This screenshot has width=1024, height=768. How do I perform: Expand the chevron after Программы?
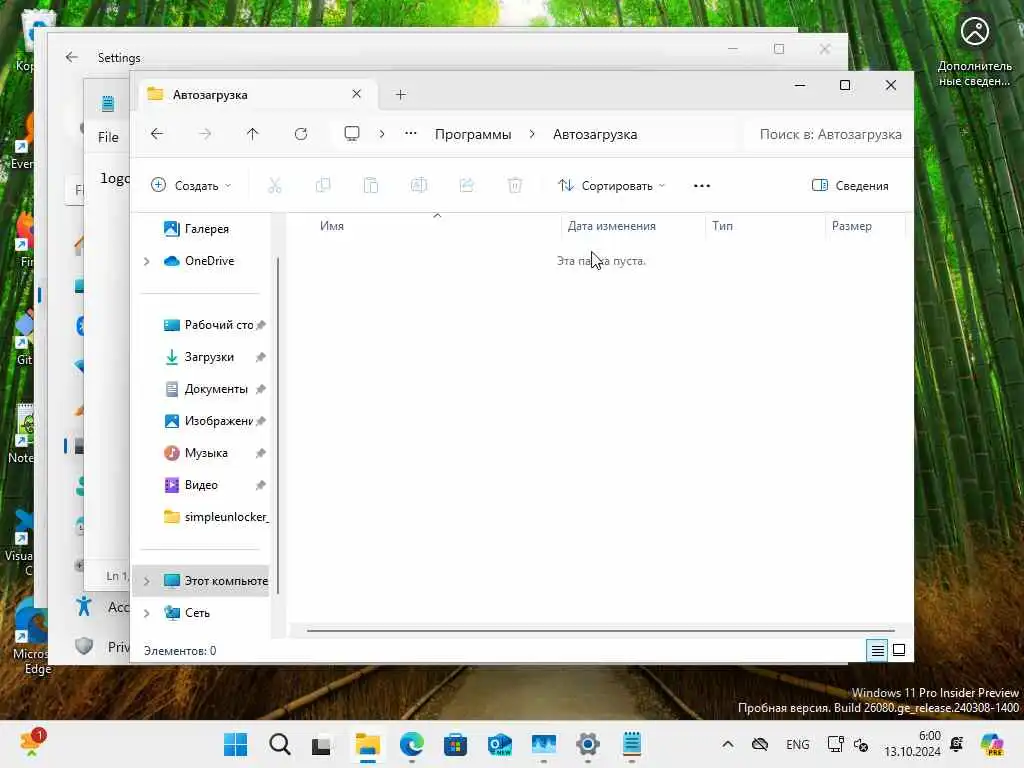coord(532,134)
